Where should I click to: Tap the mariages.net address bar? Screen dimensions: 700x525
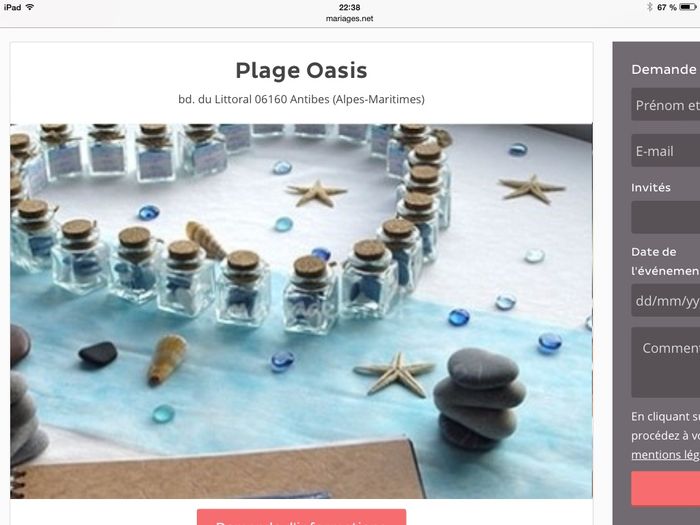pyautogui.click(x=349, y=19)
